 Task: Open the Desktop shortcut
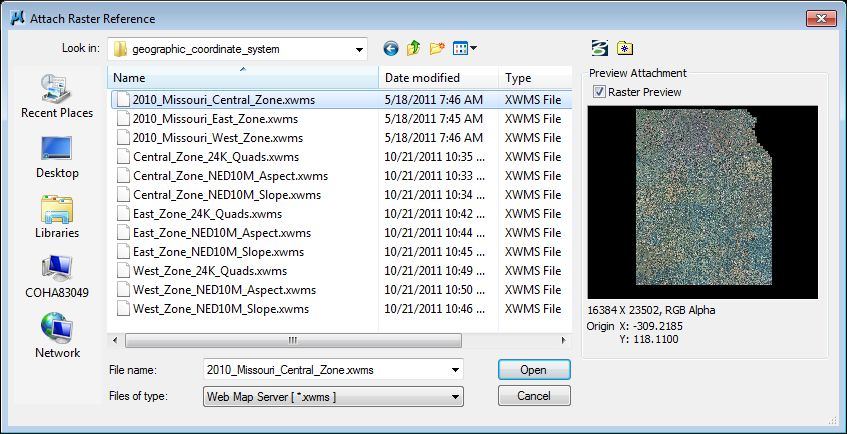click(x=57, y=157)
